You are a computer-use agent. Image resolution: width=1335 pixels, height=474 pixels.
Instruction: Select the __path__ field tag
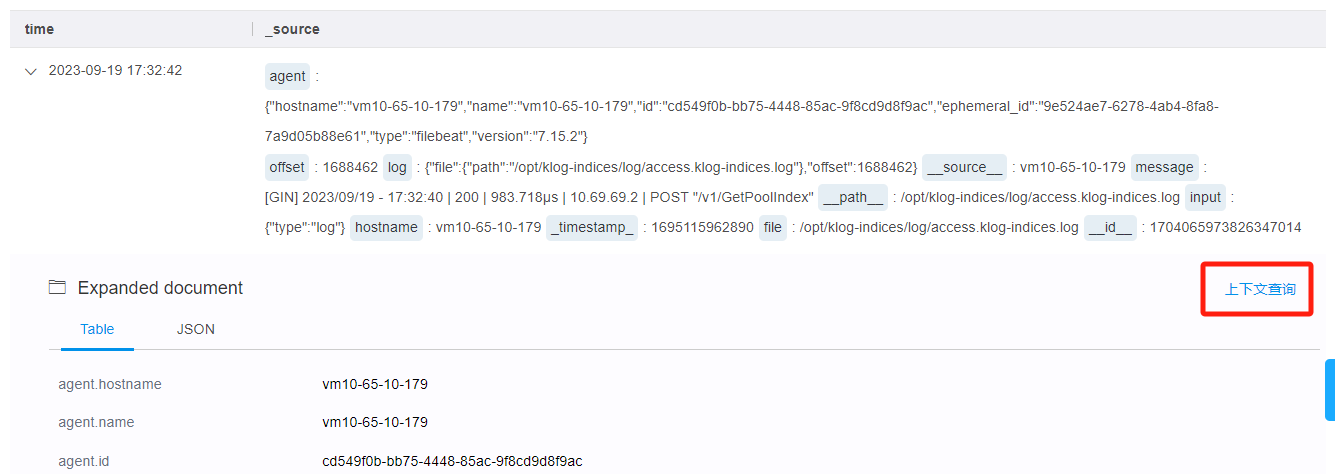853,197
